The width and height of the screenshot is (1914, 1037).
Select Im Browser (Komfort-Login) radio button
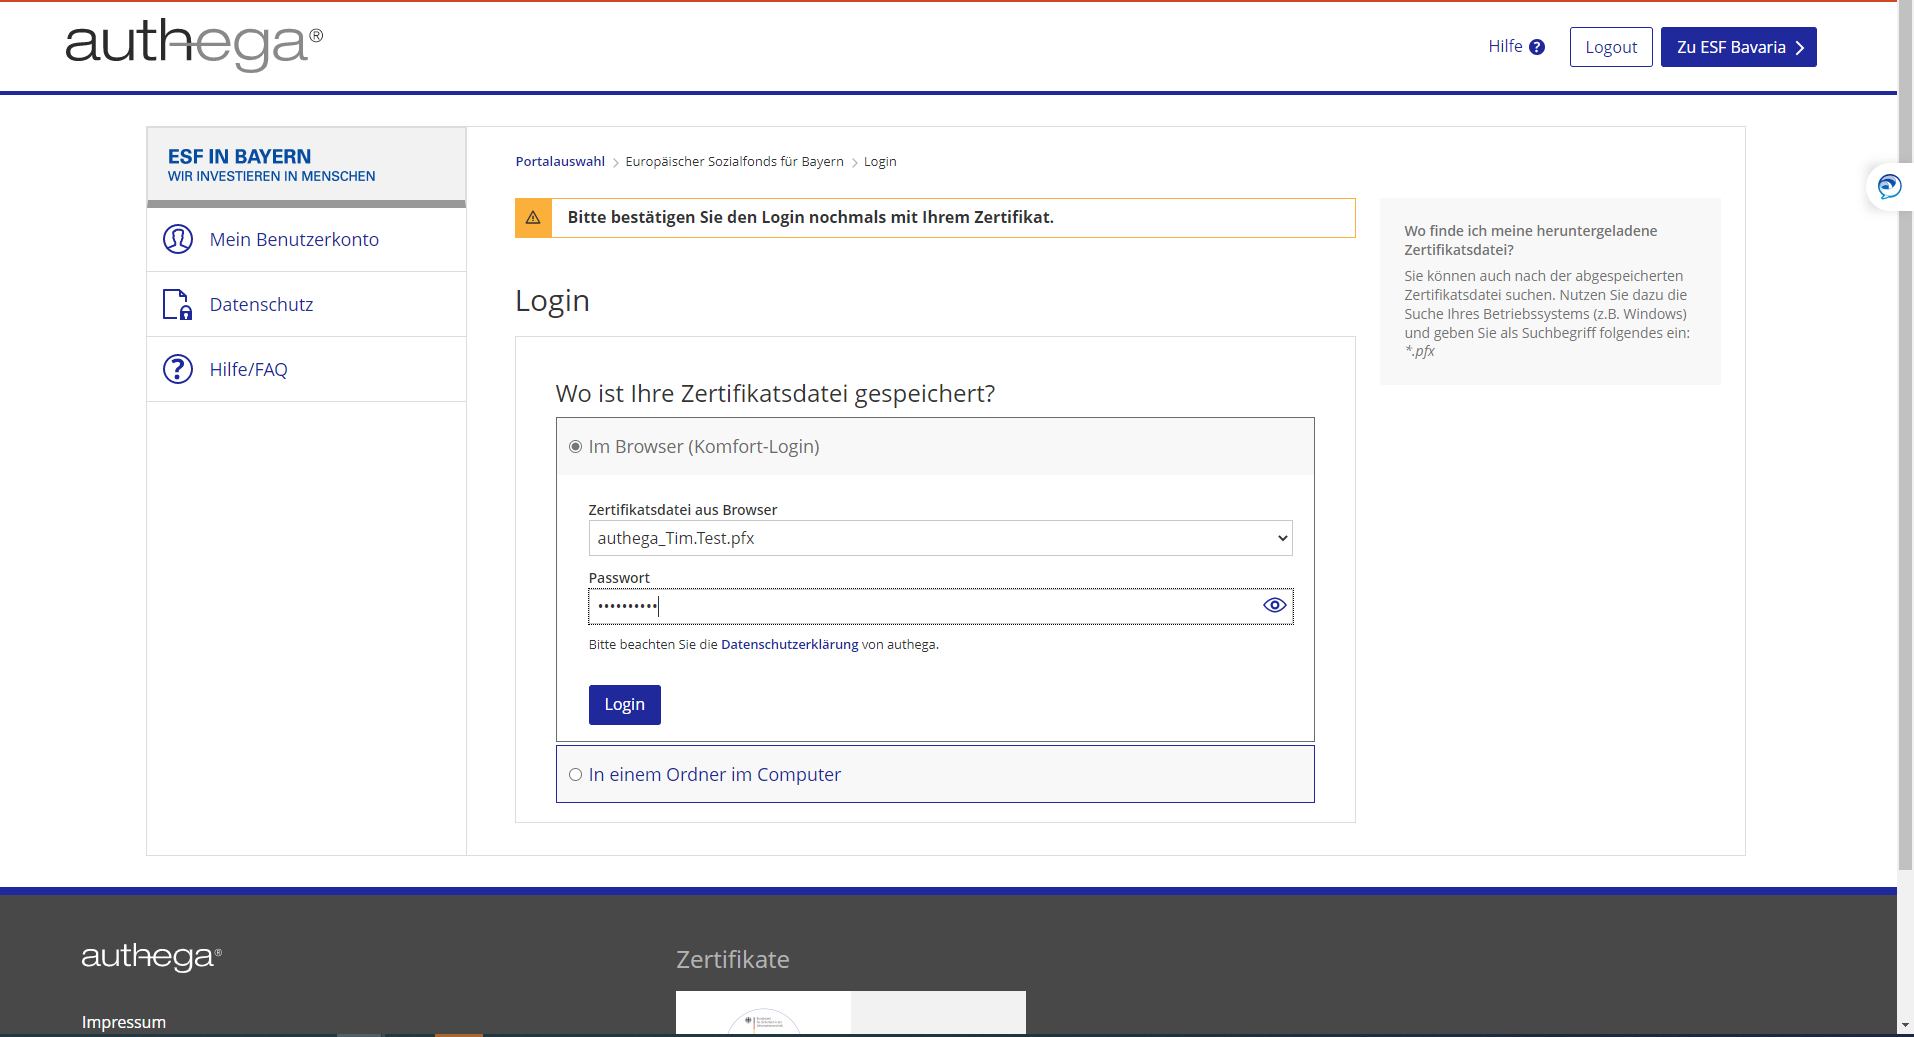click(x=575, y=447)
